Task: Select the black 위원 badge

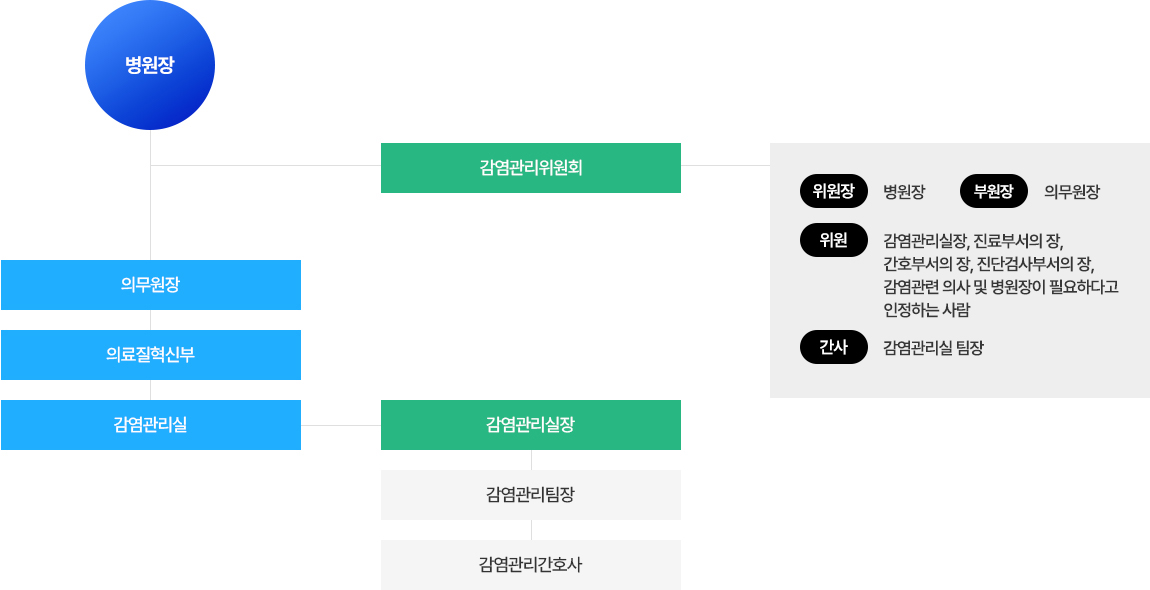Action: 834,241
